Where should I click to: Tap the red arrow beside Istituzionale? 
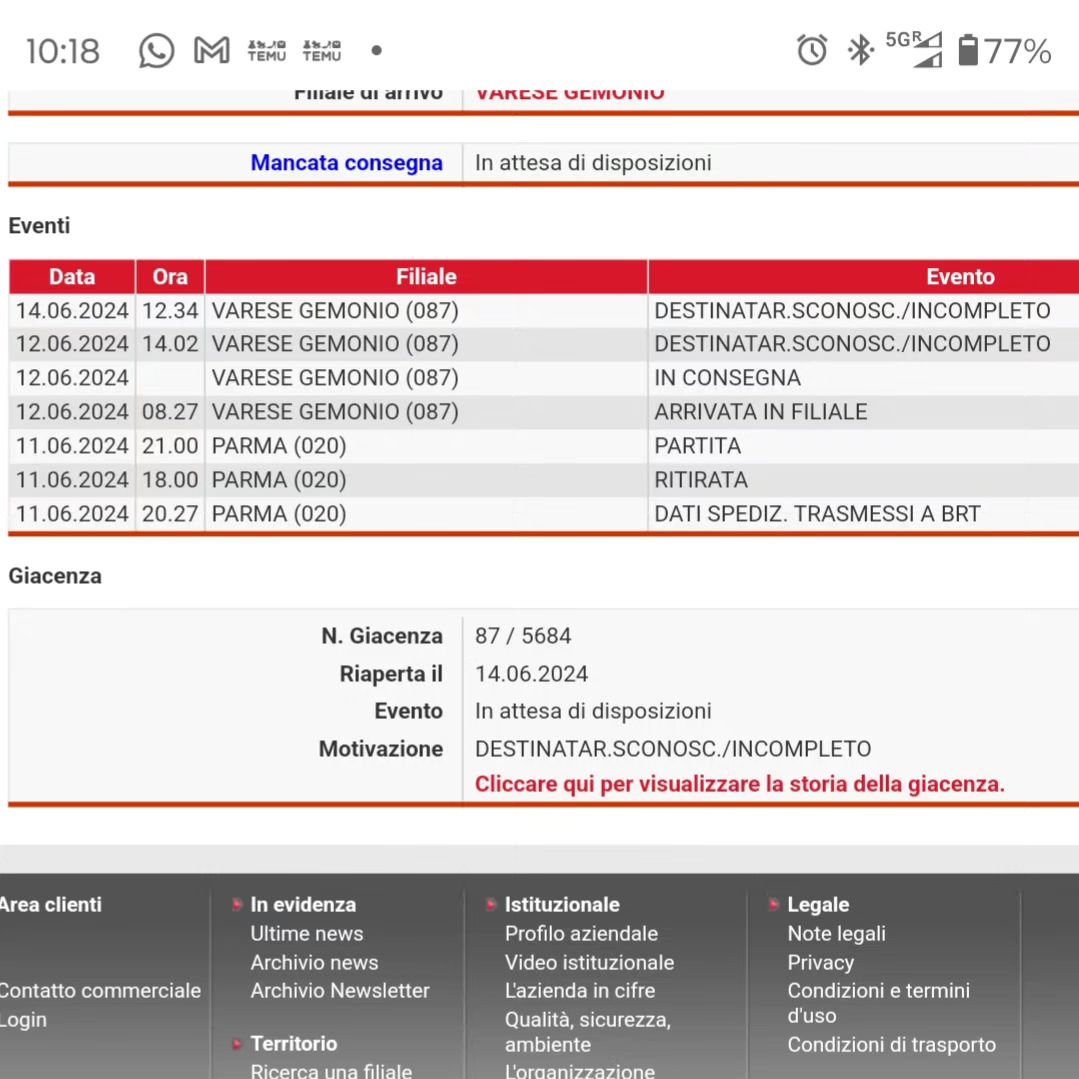click(x=491, y=904)
